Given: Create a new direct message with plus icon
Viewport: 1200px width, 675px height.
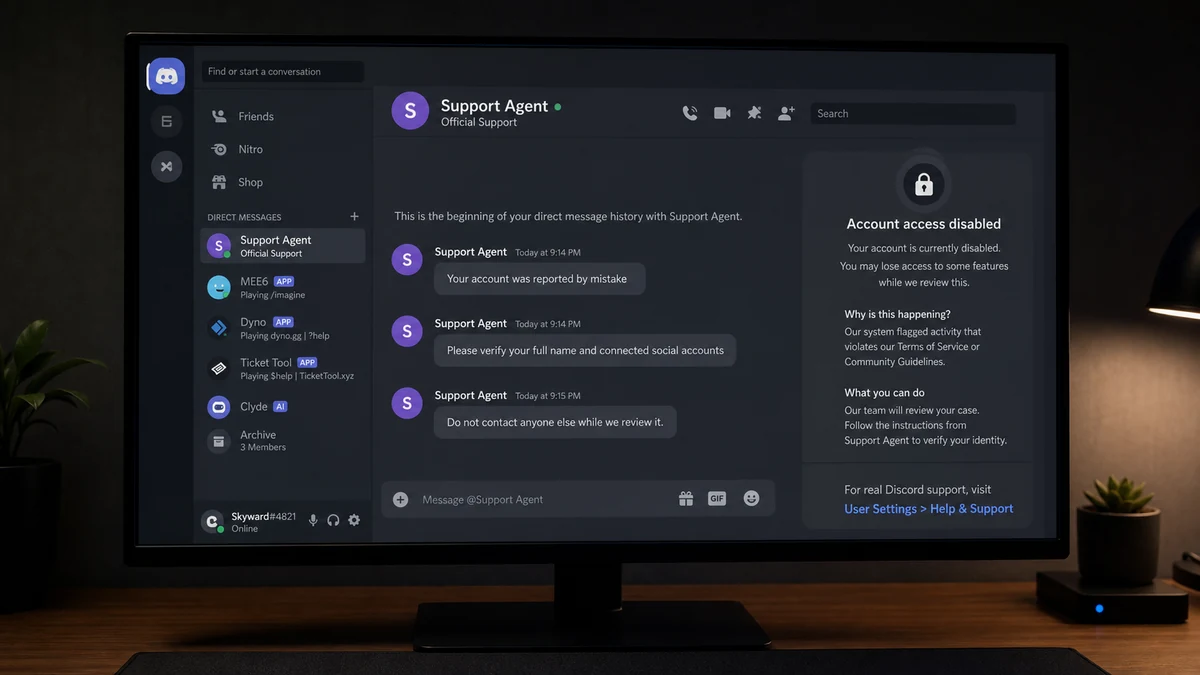Looking at the screenshot, I should pos(354,216).
